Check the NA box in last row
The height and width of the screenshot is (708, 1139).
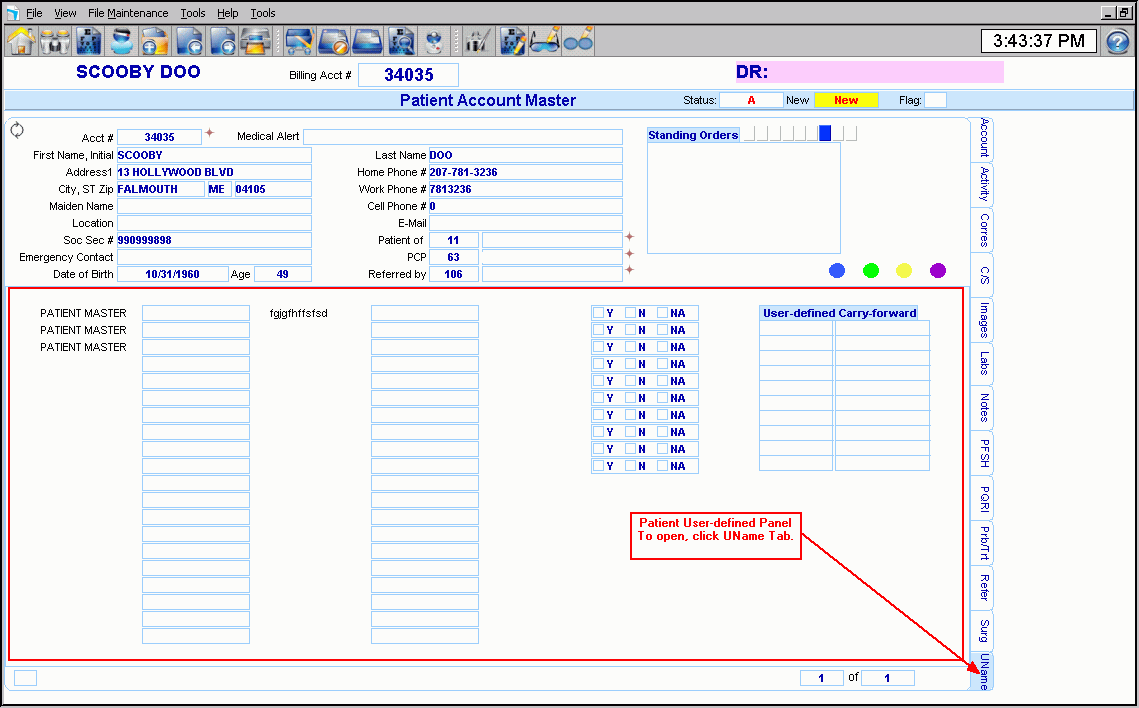[662, 466]
